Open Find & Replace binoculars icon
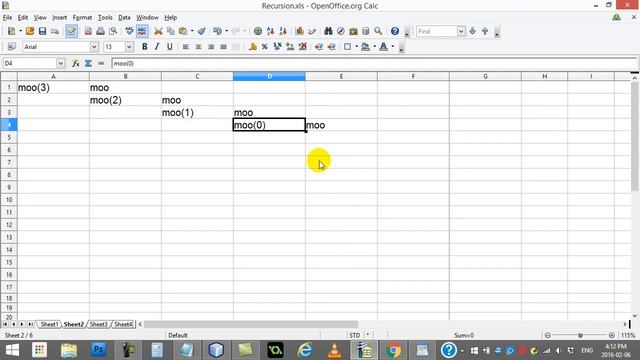 click(x=328, y=31)
